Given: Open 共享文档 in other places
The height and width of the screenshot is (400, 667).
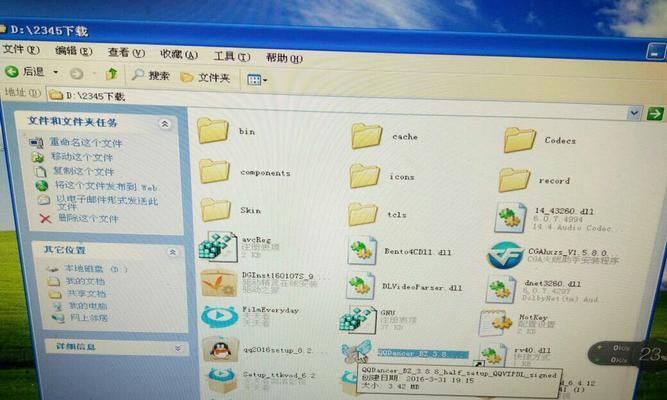Looking at the screenshot, I should click(86, 294).
